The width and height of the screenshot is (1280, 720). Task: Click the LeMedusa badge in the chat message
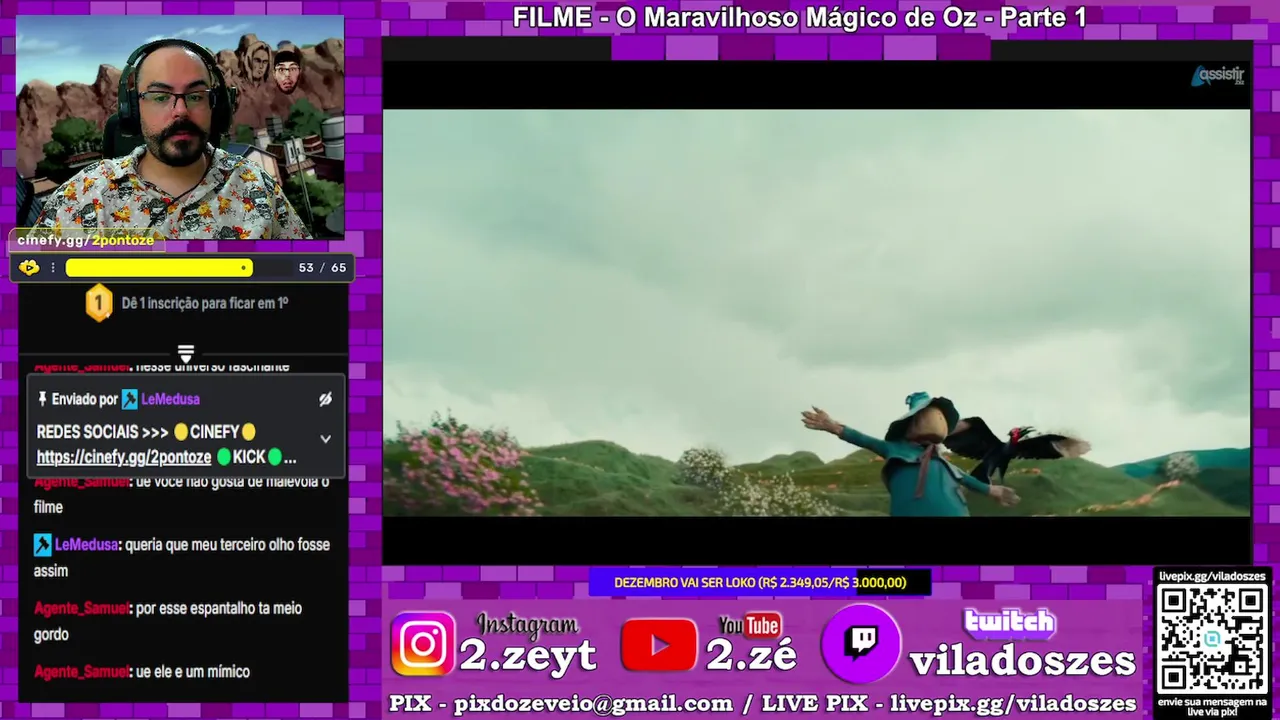click(x=42, y=545)
